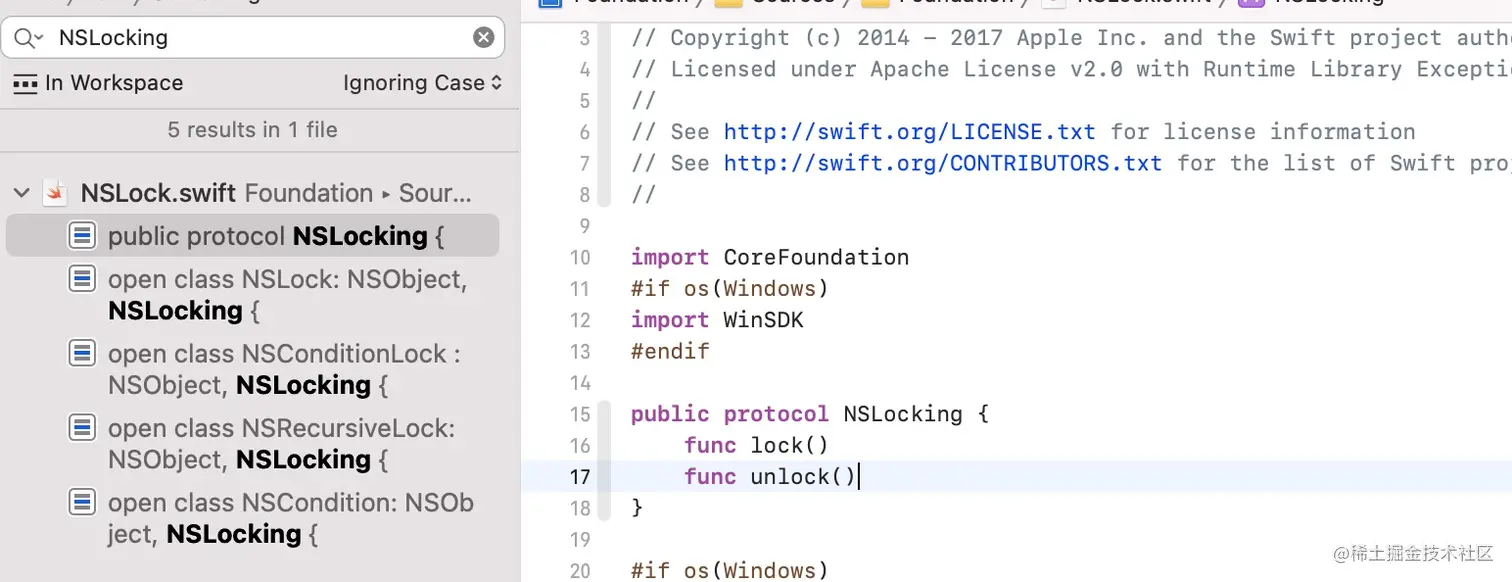Collapse the NSLock.swift results group

coord(21,193)
